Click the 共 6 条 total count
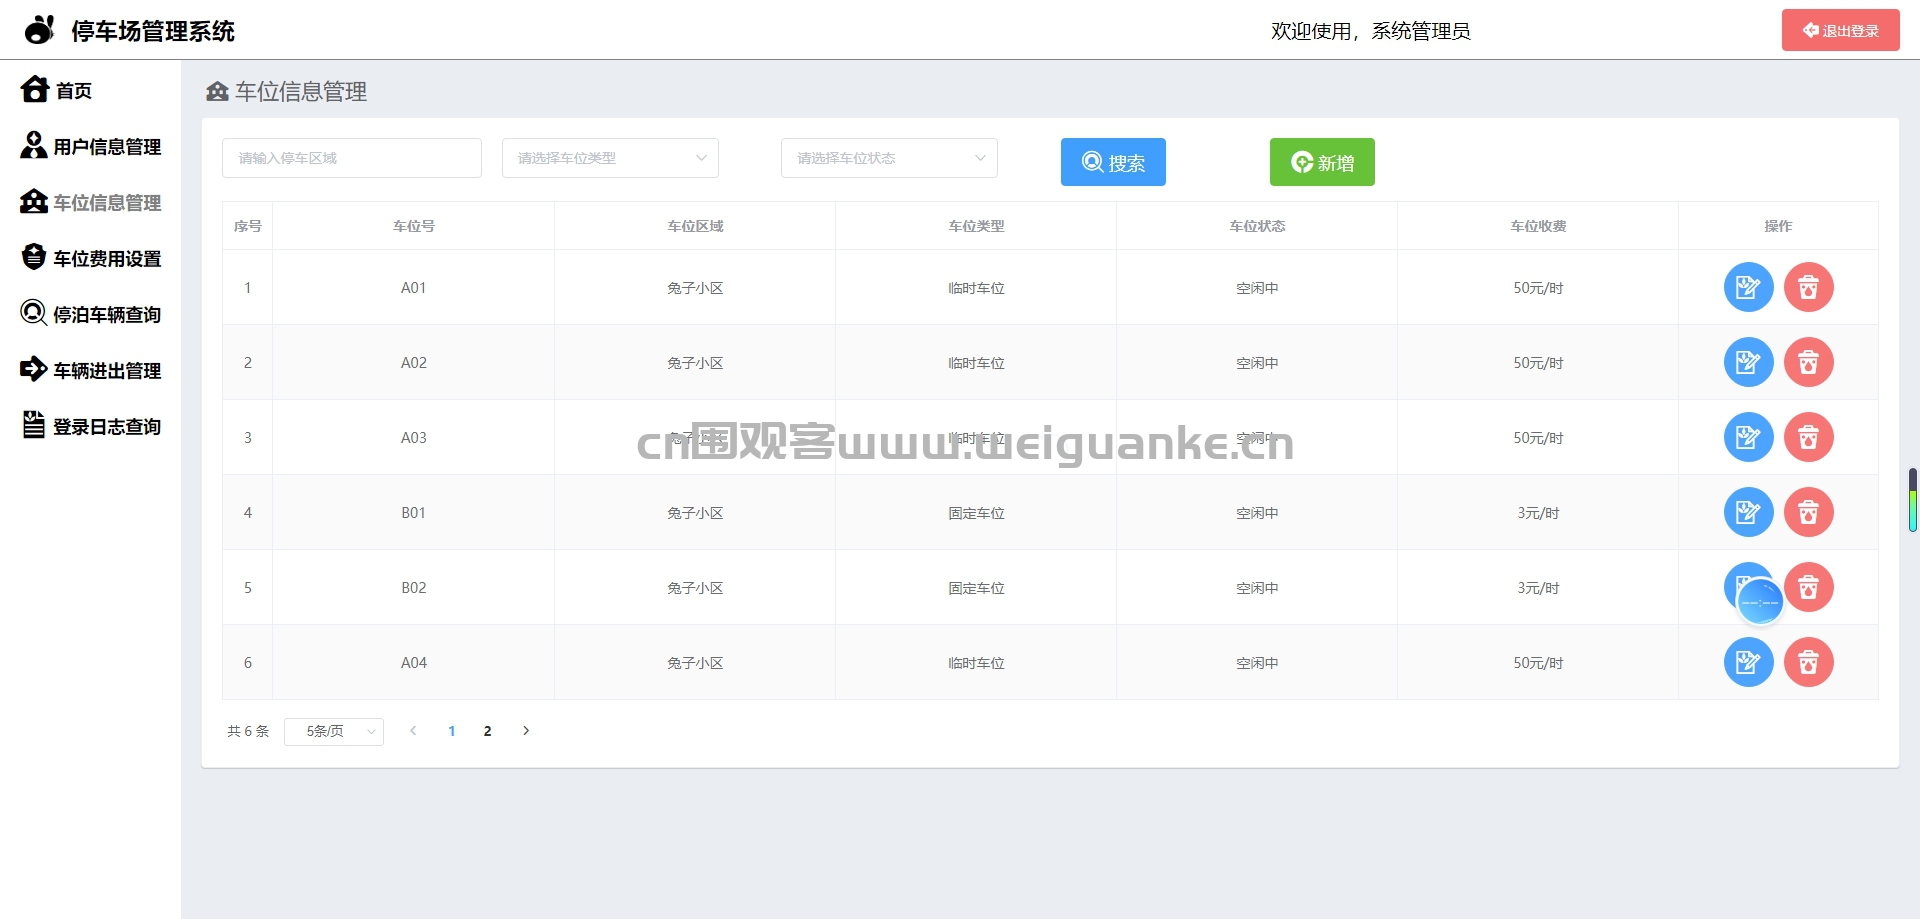1920x919 pixels. (248, 731)
